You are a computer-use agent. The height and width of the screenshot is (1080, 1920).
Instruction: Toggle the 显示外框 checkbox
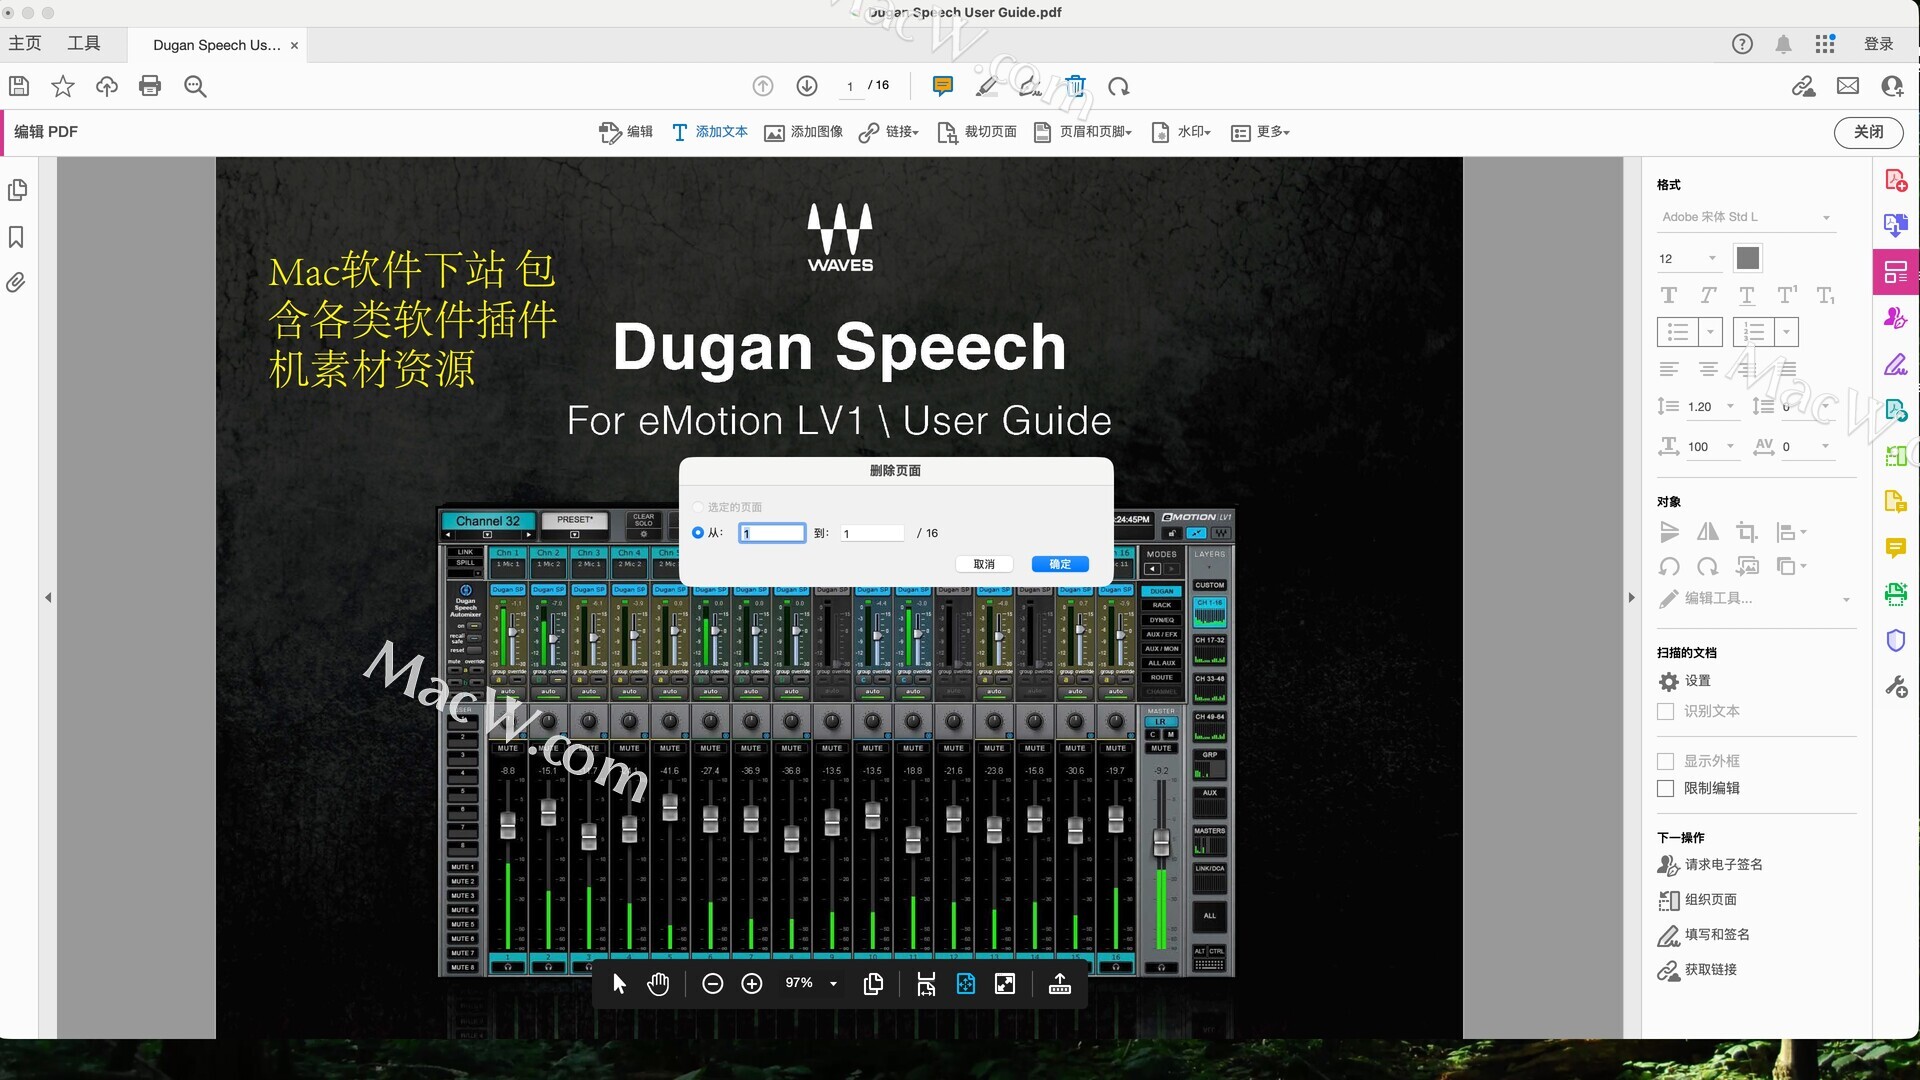(1665, 761)
